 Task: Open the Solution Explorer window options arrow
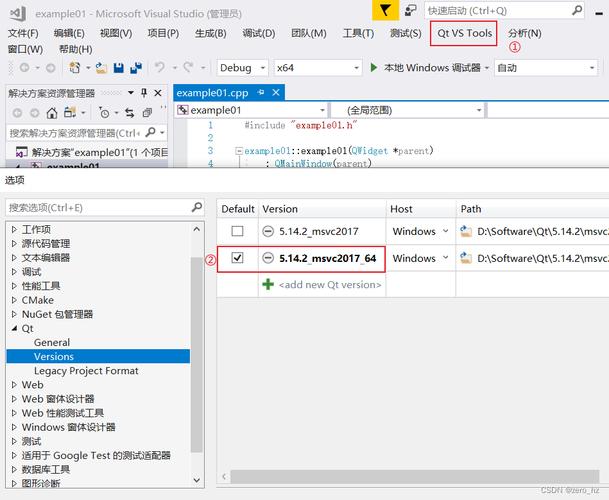pos(131,92)
